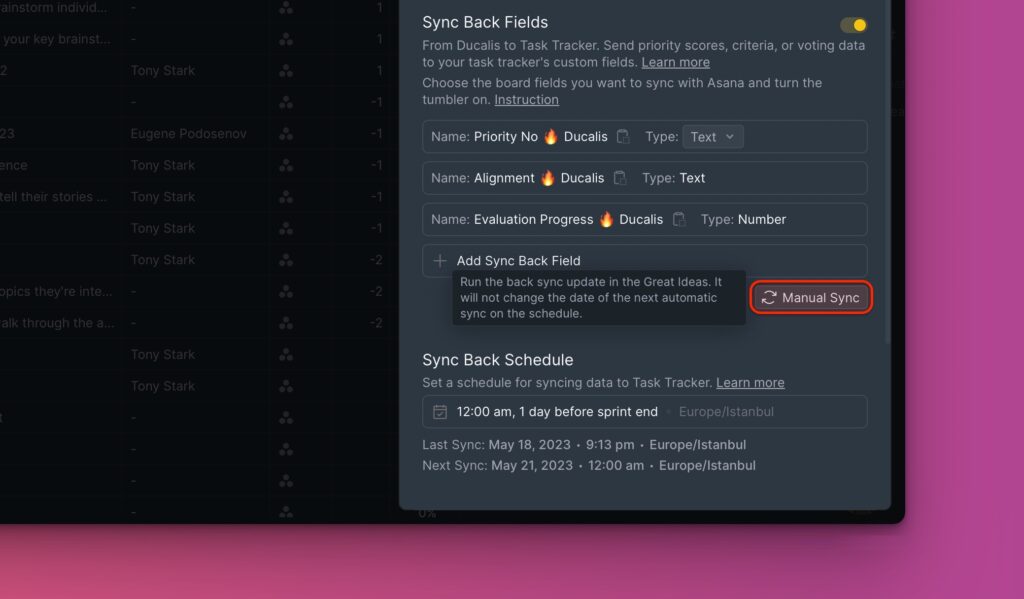The height and width of the screenshot is (599, 1024).
Task: Select the Evaluation Progress Ducalis field row
Action: pos(645,219)
